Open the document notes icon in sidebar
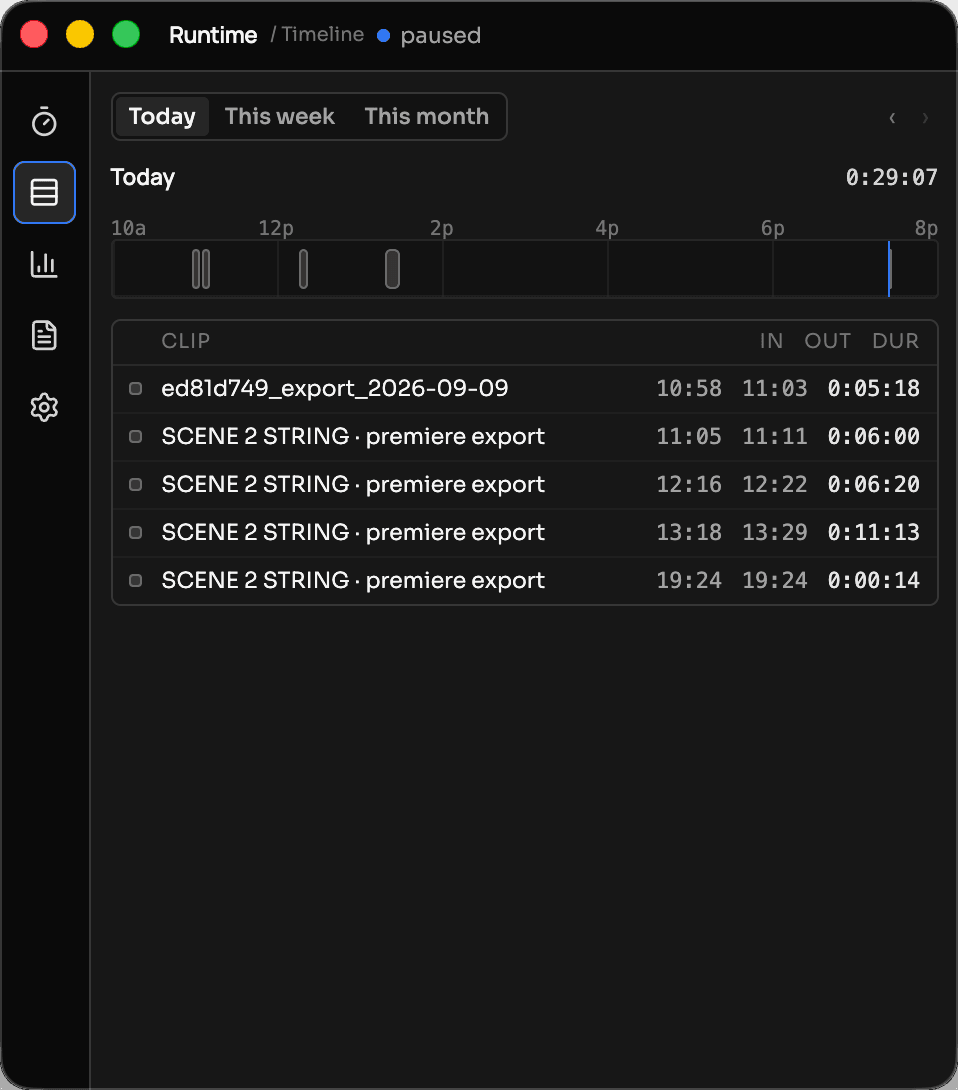The height and width of the screenshot is (1090, 958). 44,336
